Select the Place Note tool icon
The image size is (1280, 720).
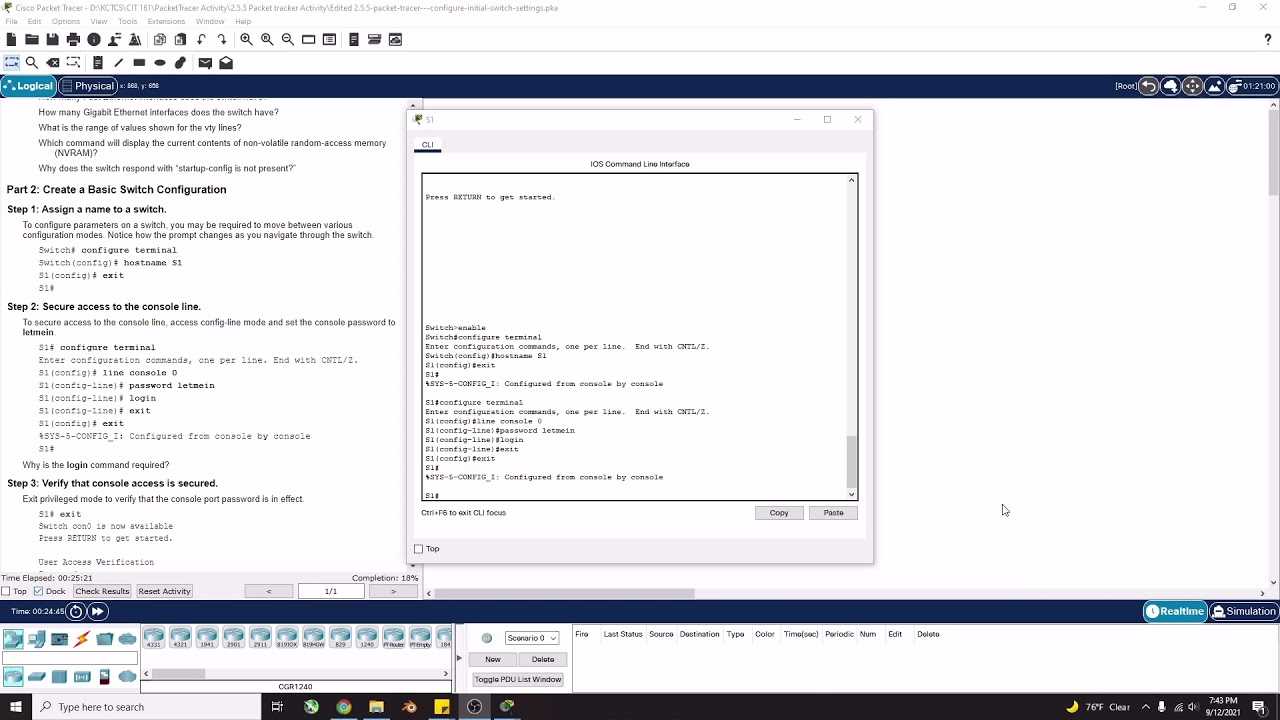click(97, 62)
